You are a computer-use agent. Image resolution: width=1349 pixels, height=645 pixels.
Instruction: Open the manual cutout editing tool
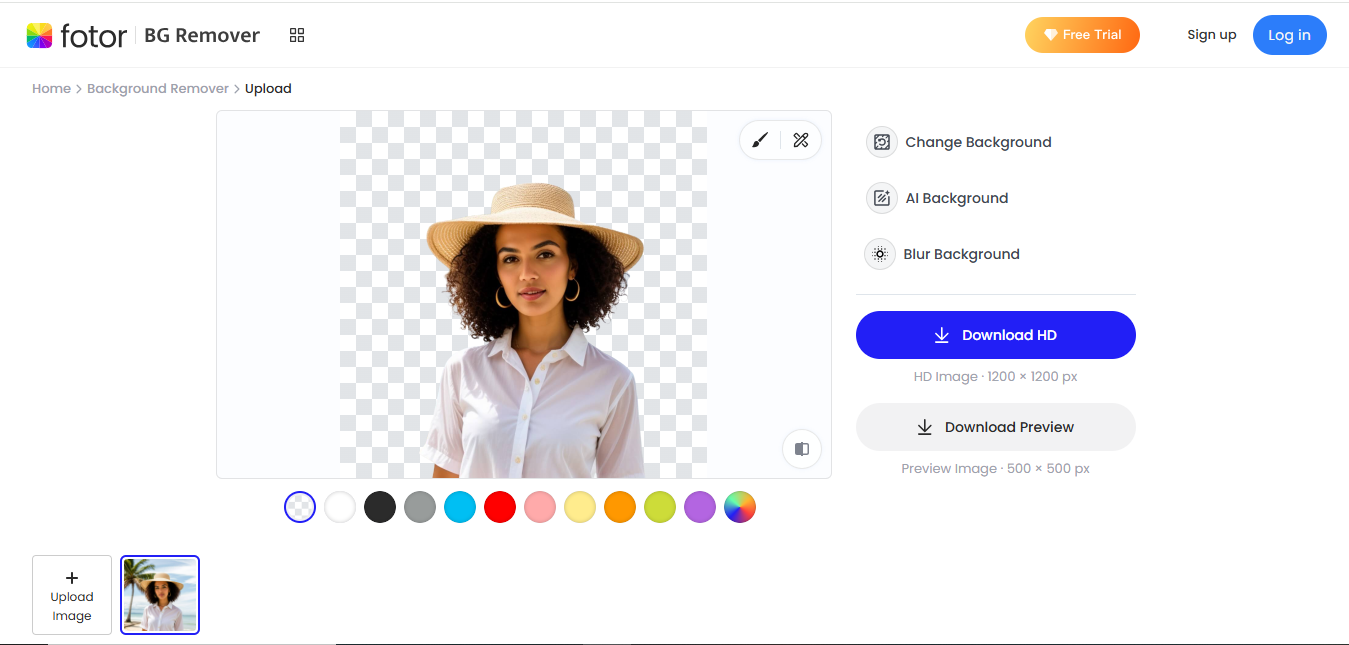coord(800,140)
